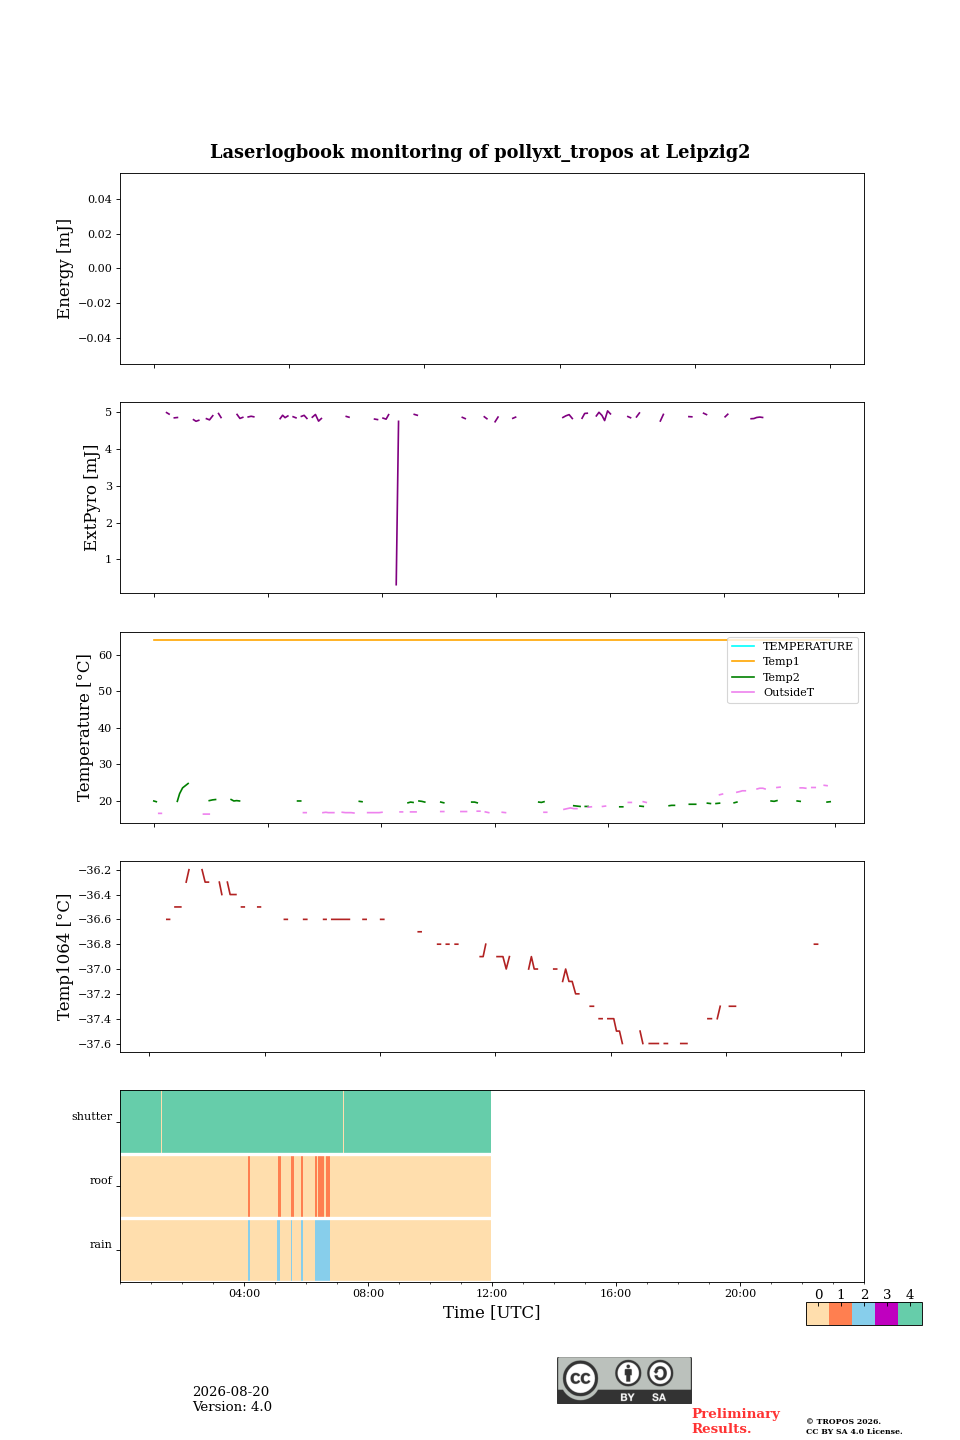Viewport: 960px width, 1440px height.
Task: Click the OutsideT legend entry
Action: 773,692
